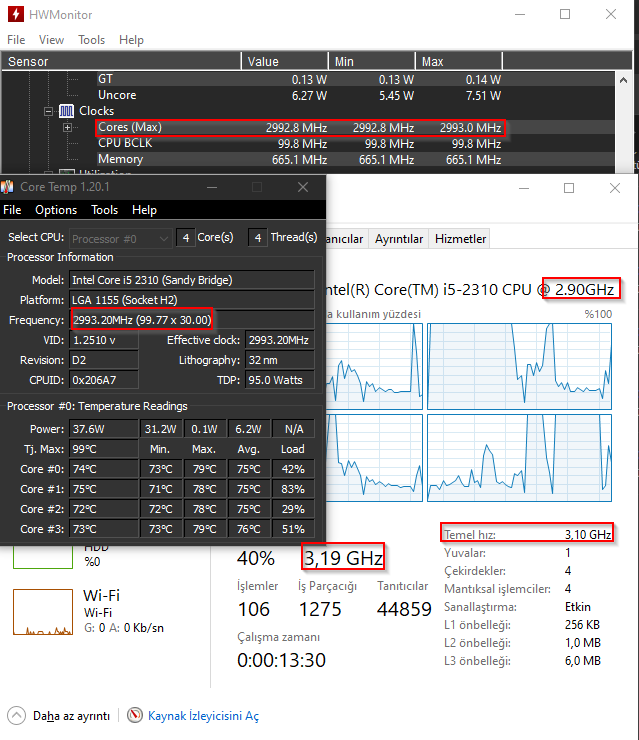639x740 pixels.
Task: Click Core #3 average 76°C value
Action: point(249,530)
